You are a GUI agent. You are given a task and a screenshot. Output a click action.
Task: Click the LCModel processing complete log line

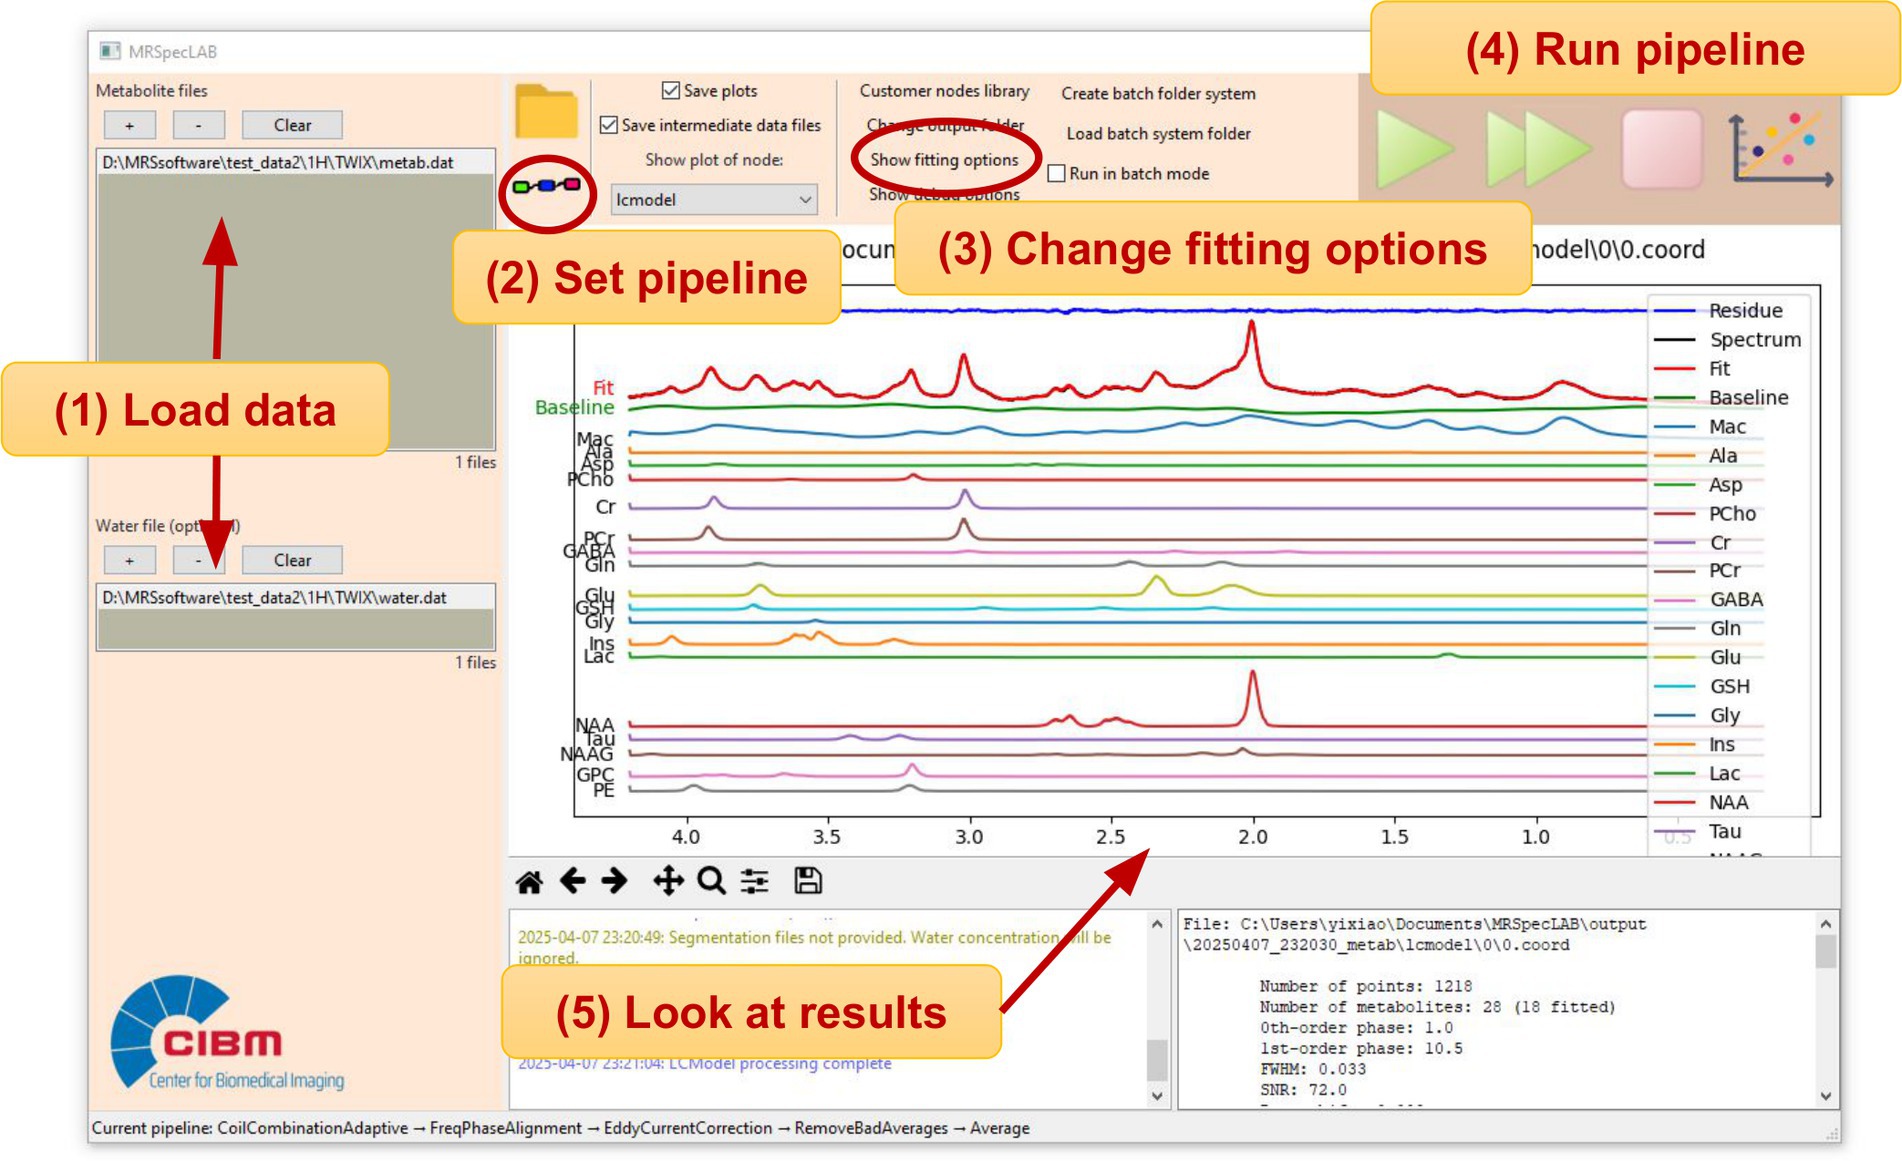coord(704,1064)
